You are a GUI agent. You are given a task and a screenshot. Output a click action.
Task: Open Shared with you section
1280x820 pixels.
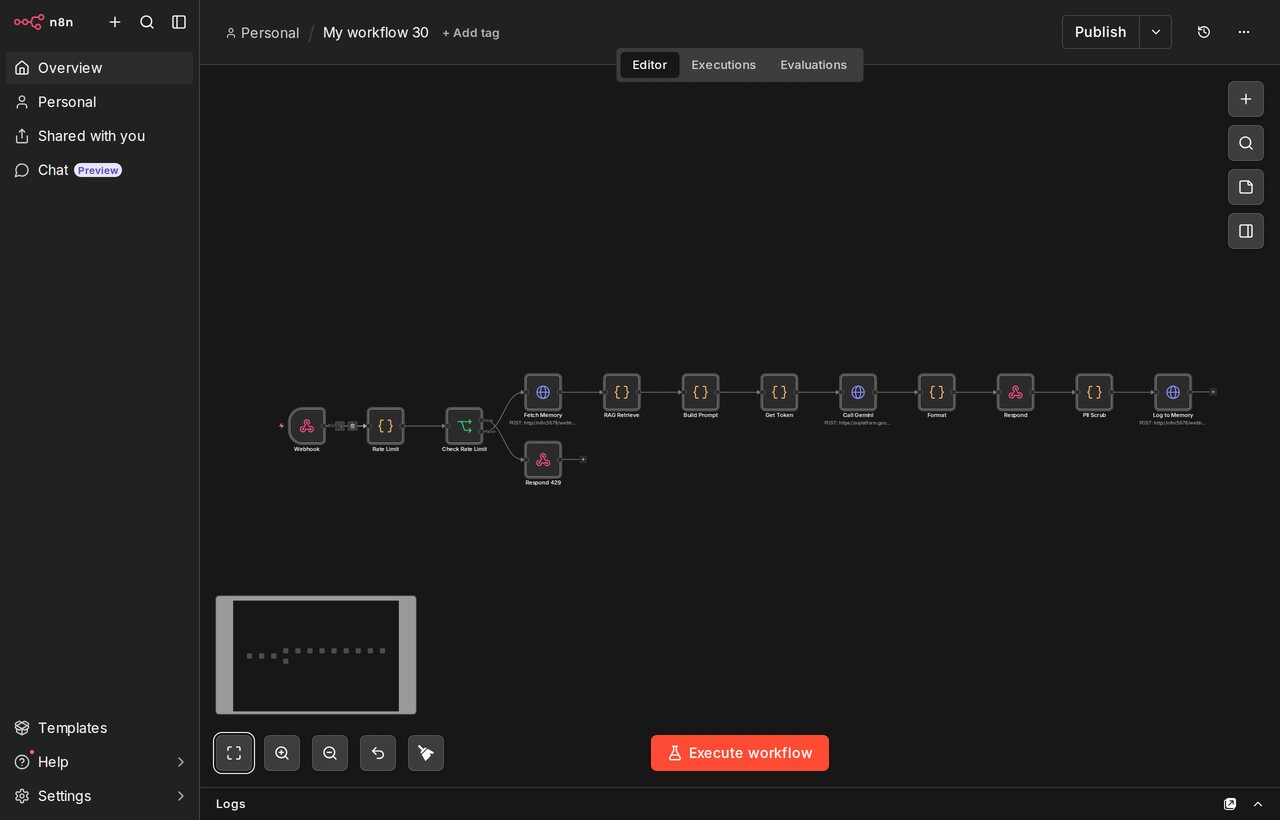[100, 136]
